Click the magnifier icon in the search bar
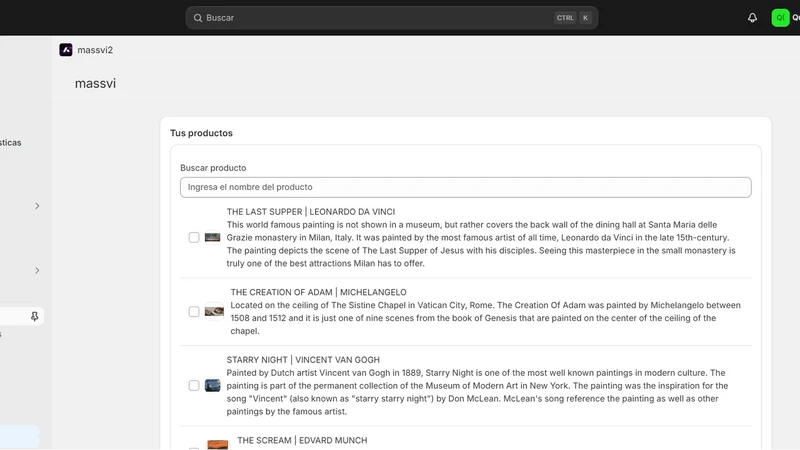This screenshot has height=450, width=800. (x=198, y=18)
